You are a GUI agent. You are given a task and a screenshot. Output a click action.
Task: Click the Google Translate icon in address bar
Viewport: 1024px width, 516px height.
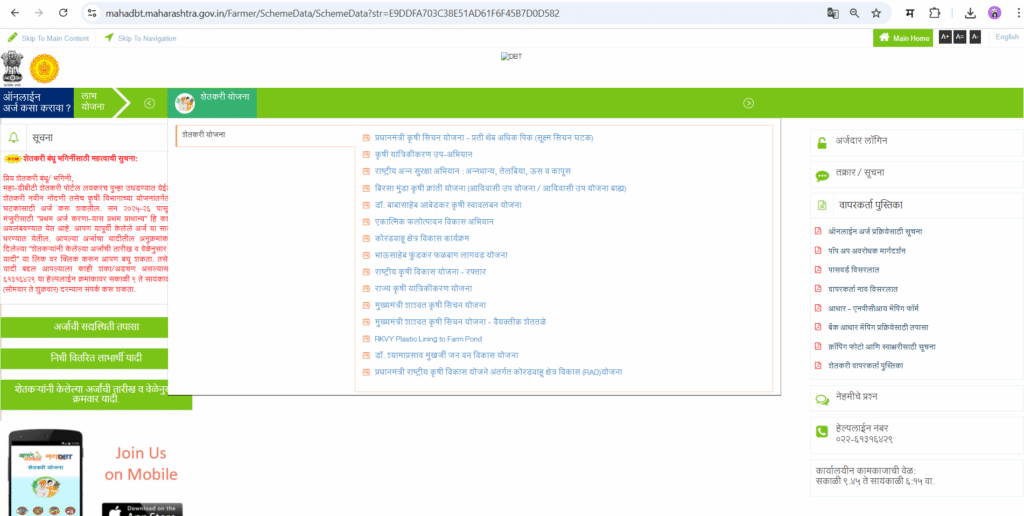click(x=832, y=13)
